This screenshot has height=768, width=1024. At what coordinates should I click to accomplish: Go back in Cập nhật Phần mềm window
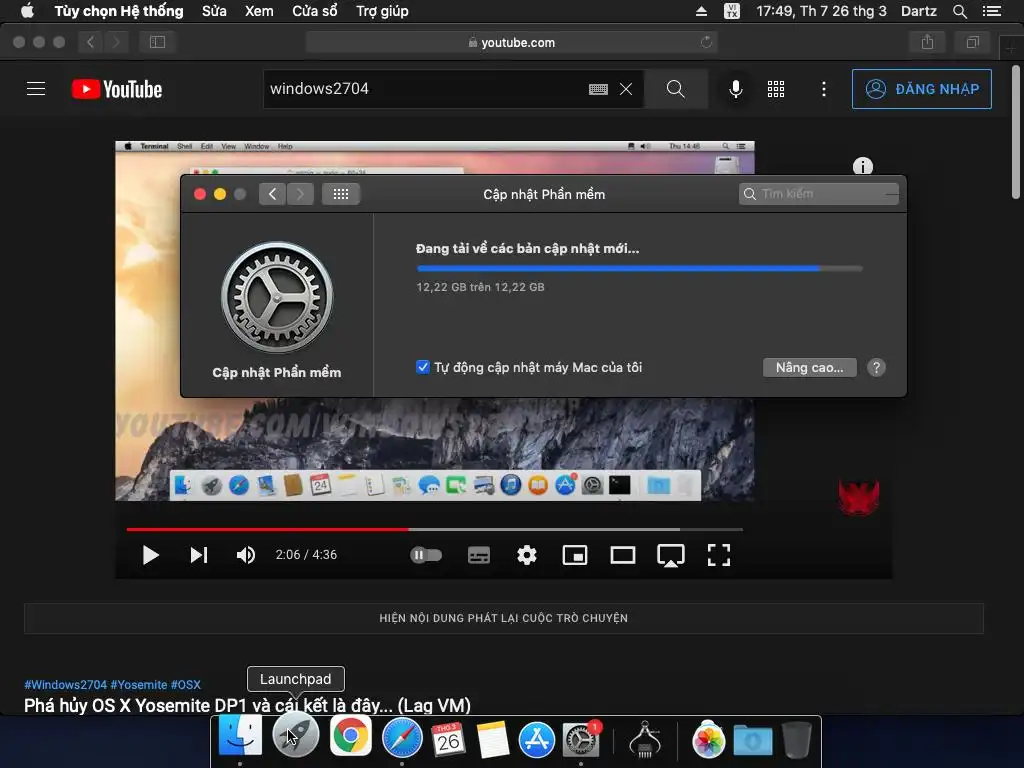[x=272, y=194]
